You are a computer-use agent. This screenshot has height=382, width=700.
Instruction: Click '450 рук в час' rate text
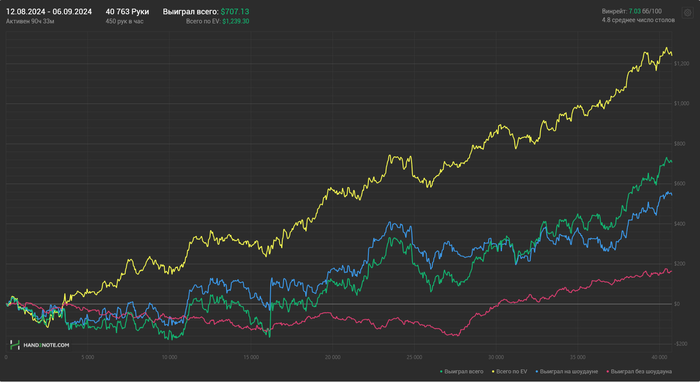point(125,21)
